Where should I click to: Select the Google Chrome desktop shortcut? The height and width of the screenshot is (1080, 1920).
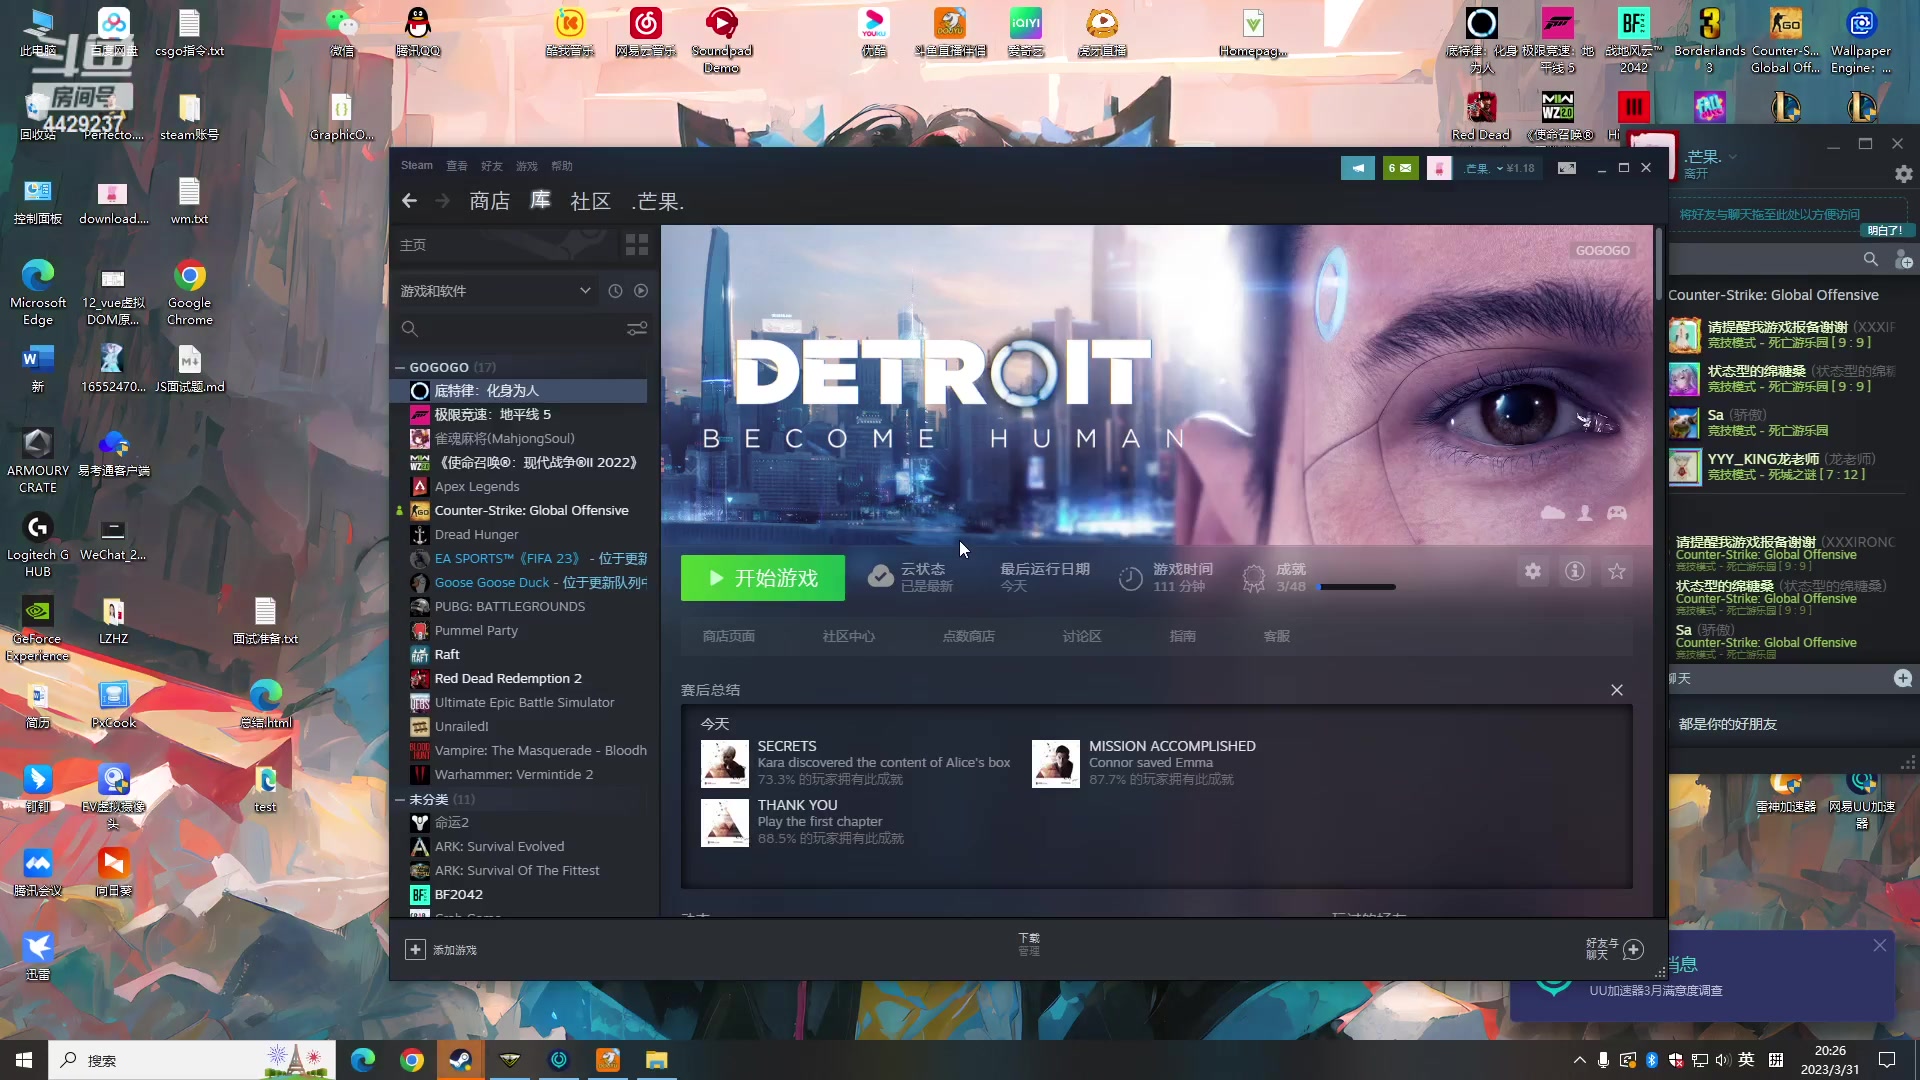coord(190,292)
